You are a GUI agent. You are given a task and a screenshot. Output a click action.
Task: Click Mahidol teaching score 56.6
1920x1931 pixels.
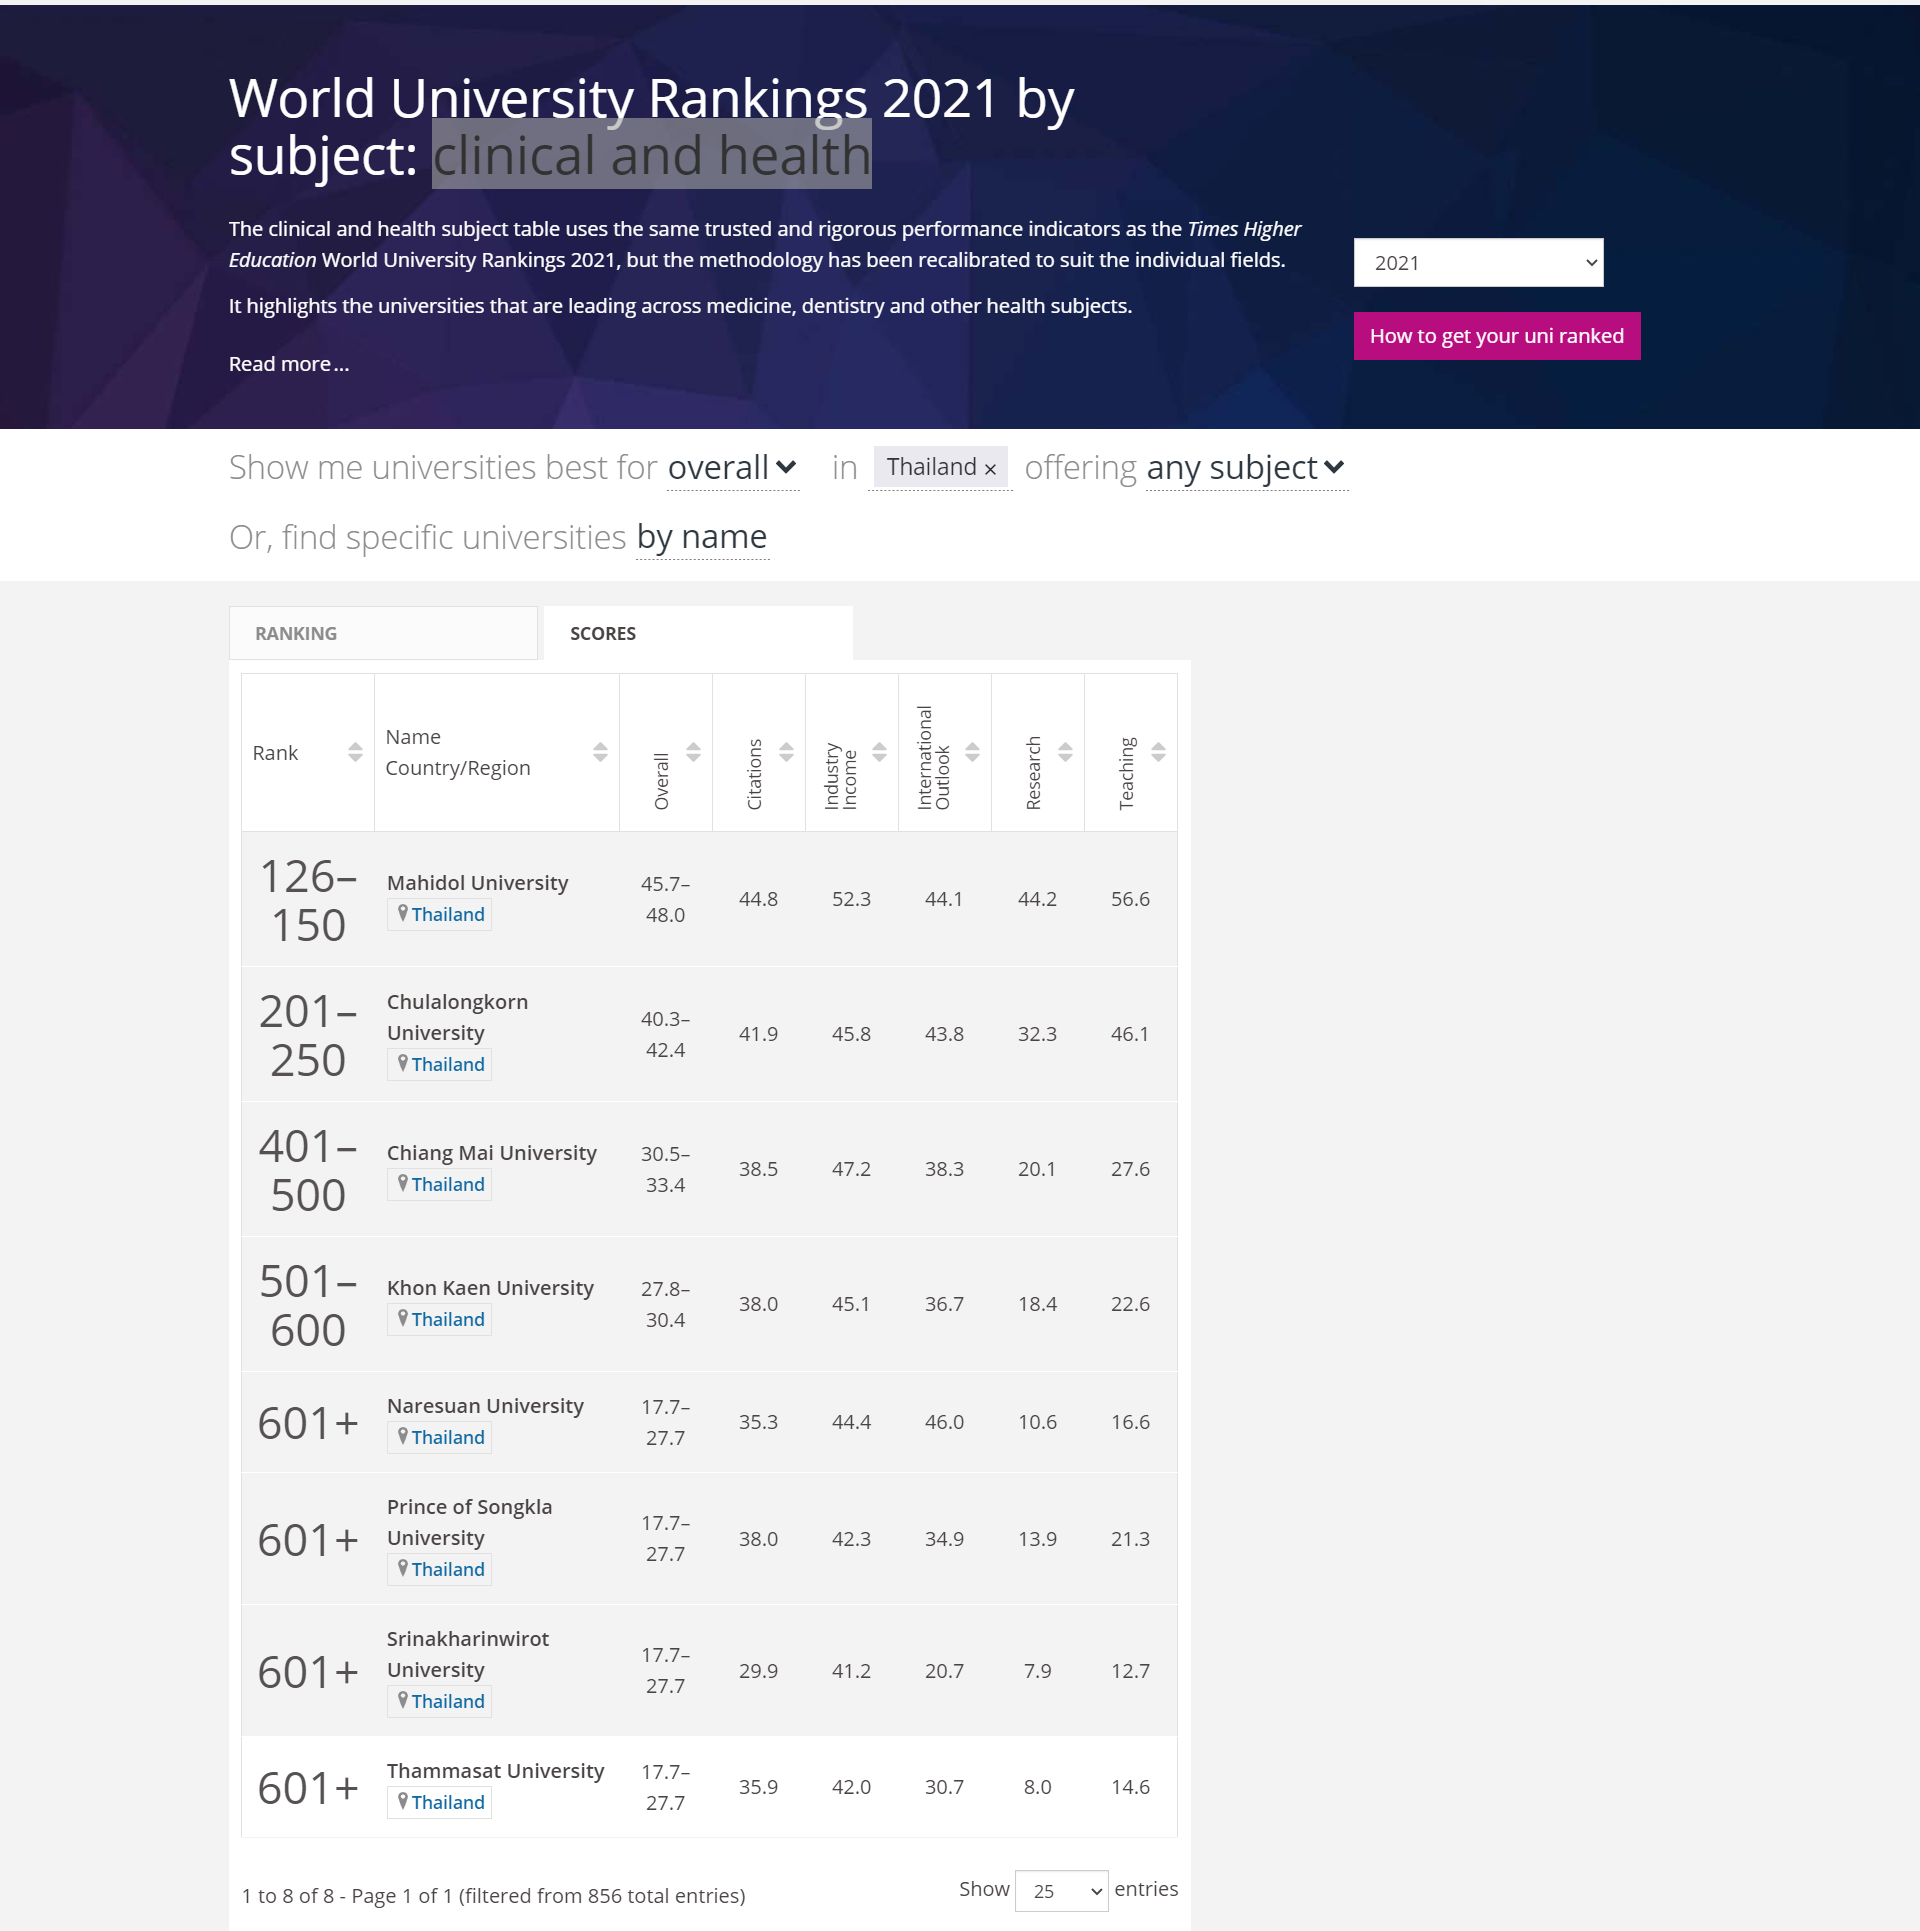pos(1130,899)
